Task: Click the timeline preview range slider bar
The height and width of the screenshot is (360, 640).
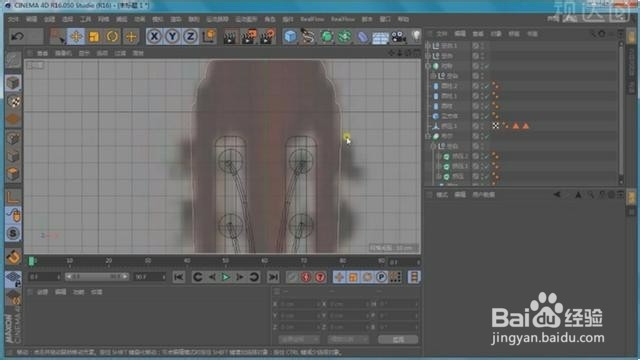Action: [97, 277]
